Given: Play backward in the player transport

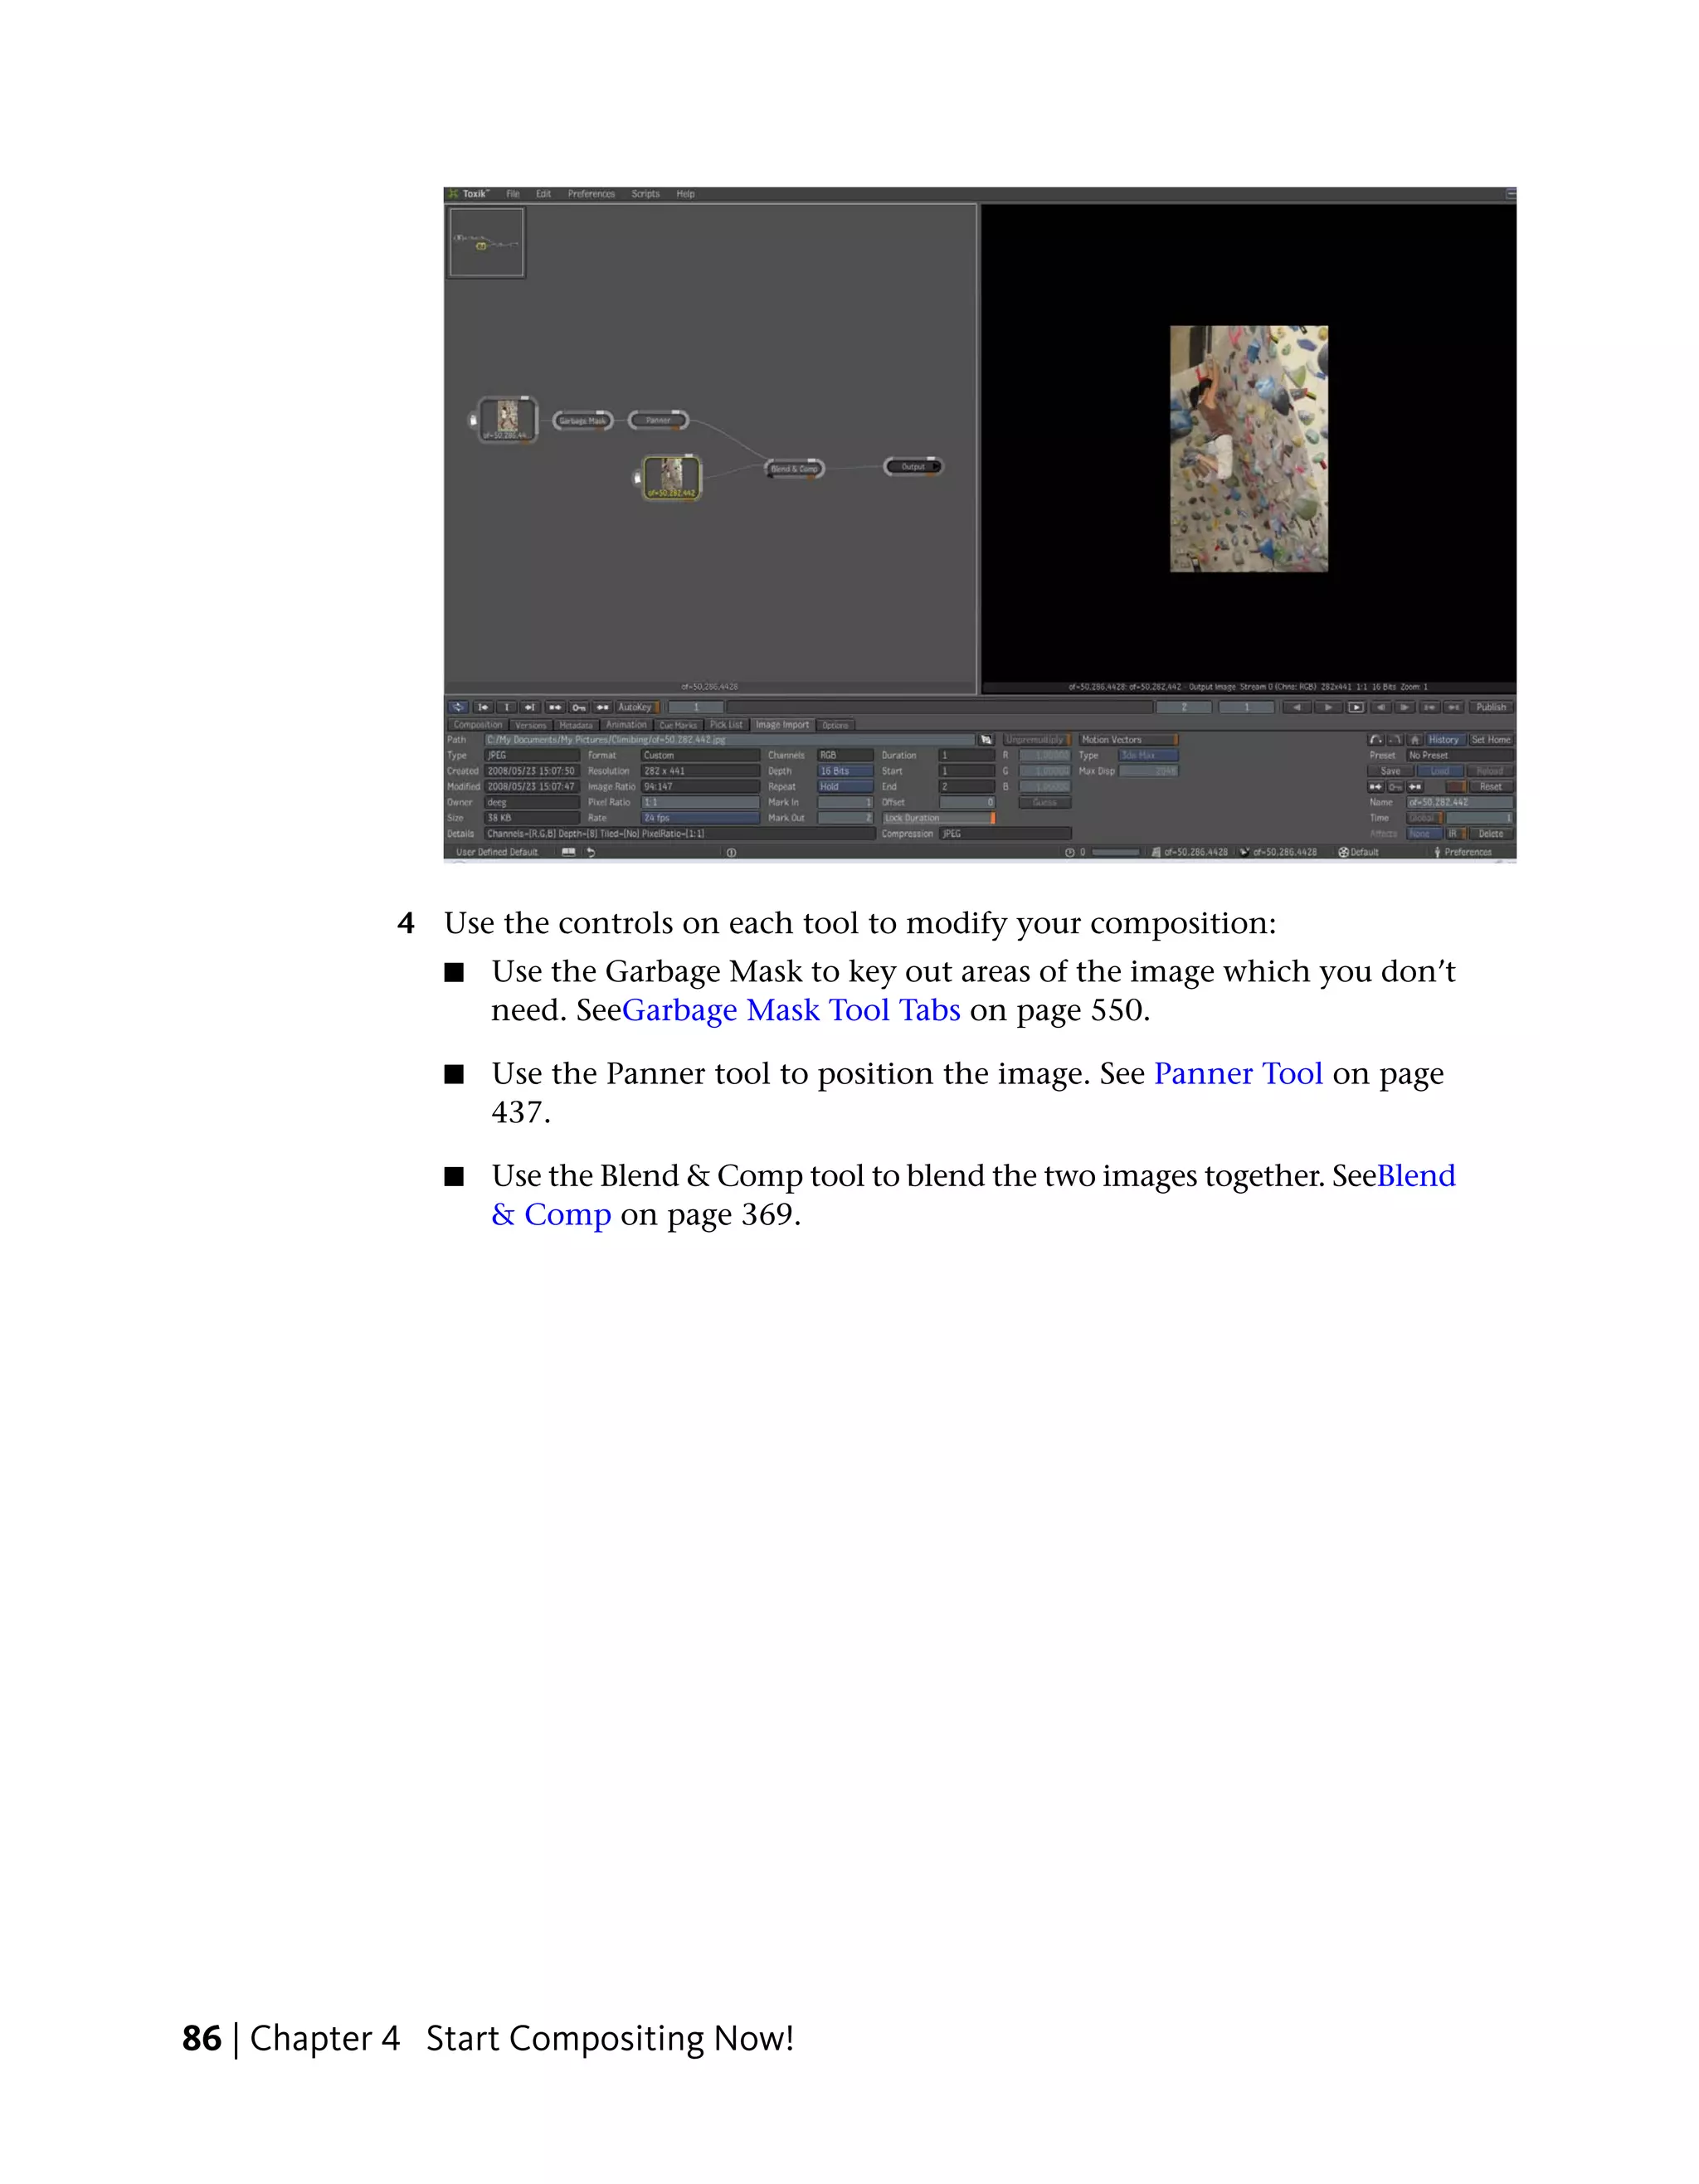Looking at the screenshot, I should click(x=1297, y=707).
